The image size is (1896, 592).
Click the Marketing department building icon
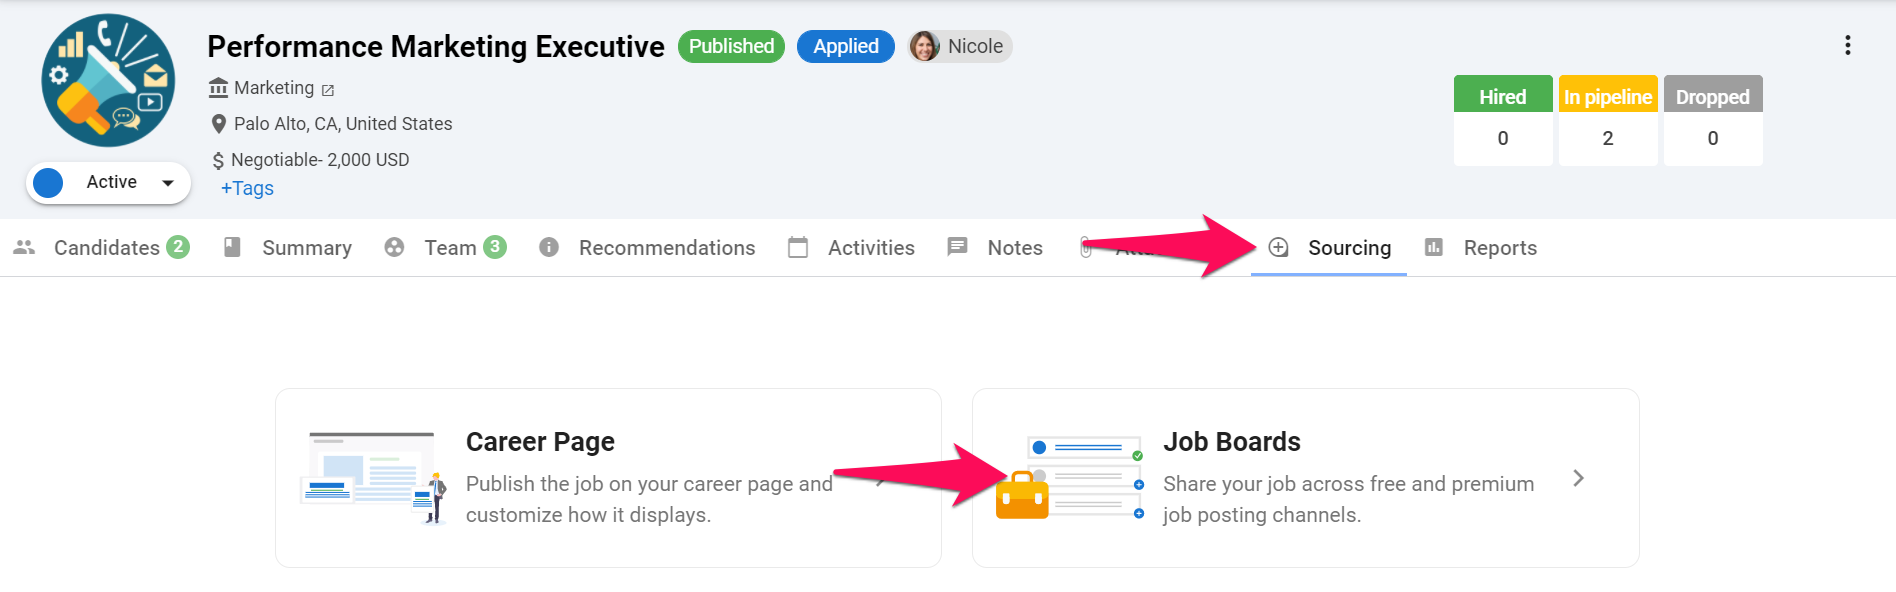[218, 88]
